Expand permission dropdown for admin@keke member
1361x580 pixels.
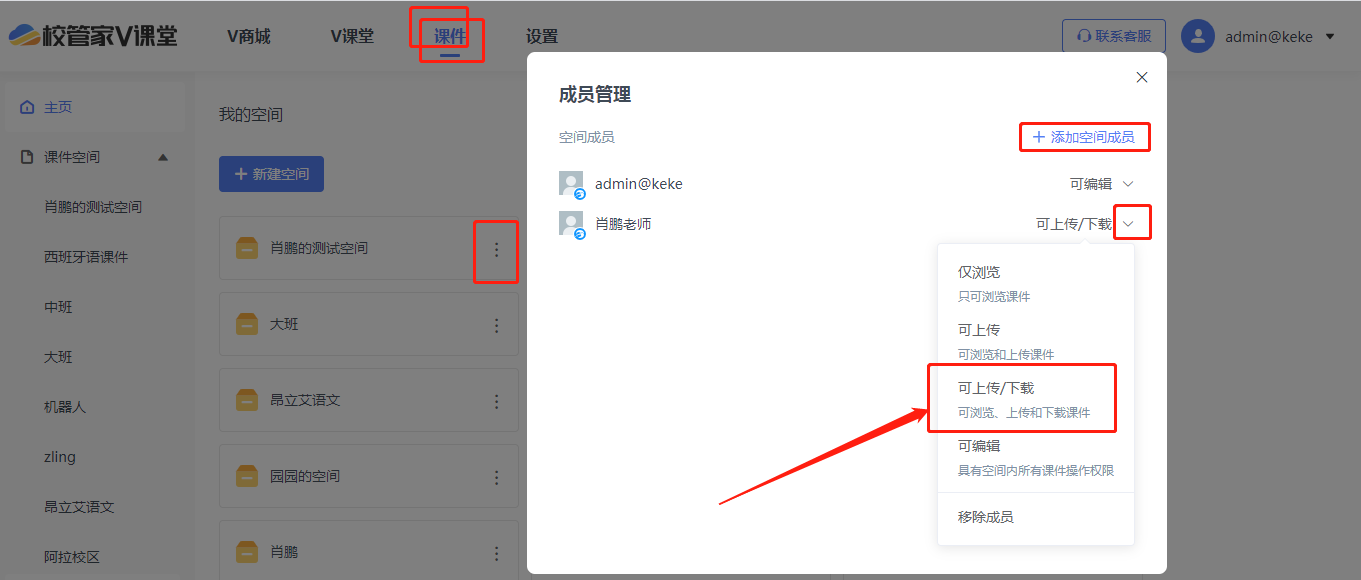(x=1128, y=184)
